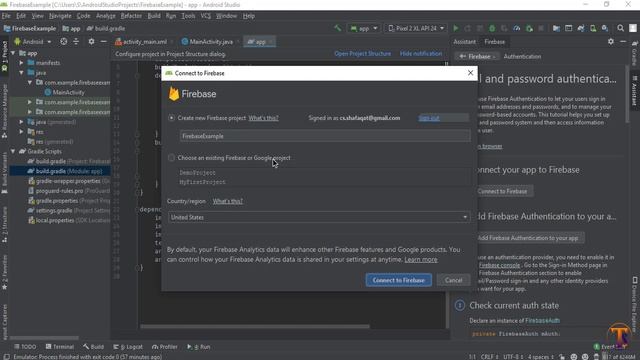The height and width of the screenshot is (360, 640).
Task: Select build.gradle (Module: app) in tree
Action: pyautogui.click(x=60, y=171)
